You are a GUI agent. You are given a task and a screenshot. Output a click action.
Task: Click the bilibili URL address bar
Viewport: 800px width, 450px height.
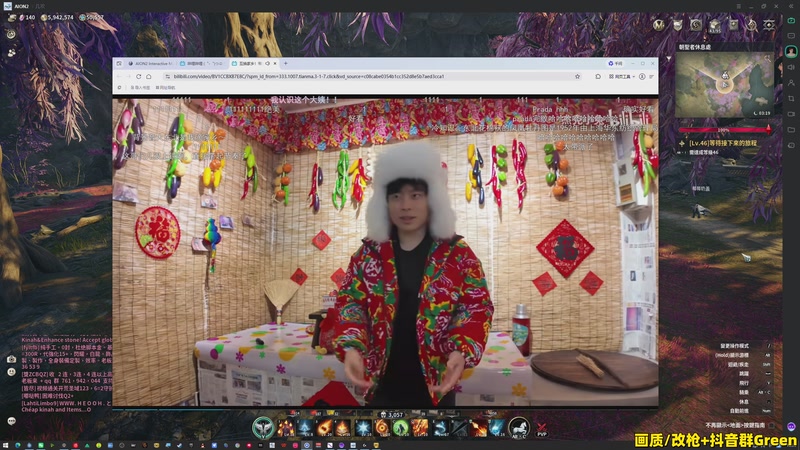point(371,76)
